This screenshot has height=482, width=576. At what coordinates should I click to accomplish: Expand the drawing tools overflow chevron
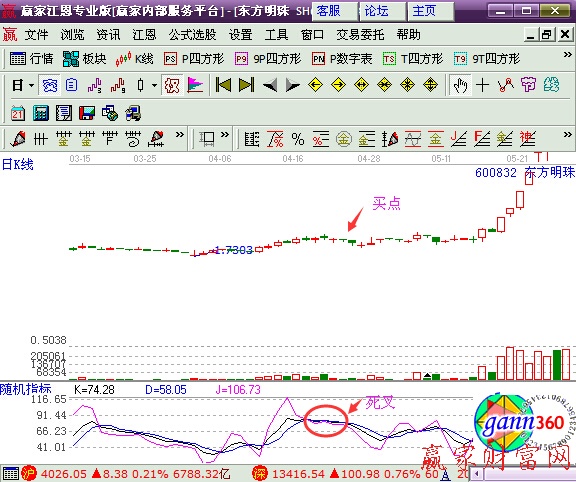click(x=180, y=135)
